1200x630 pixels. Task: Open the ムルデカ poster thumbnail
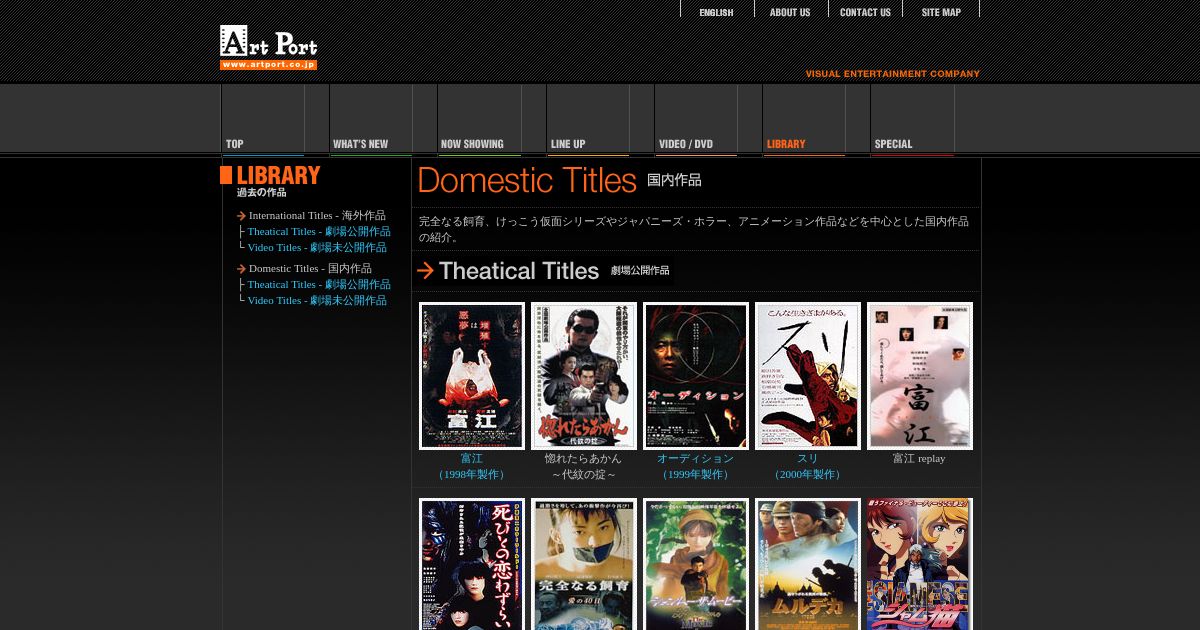pyautogui.click(x=808, y=564)
